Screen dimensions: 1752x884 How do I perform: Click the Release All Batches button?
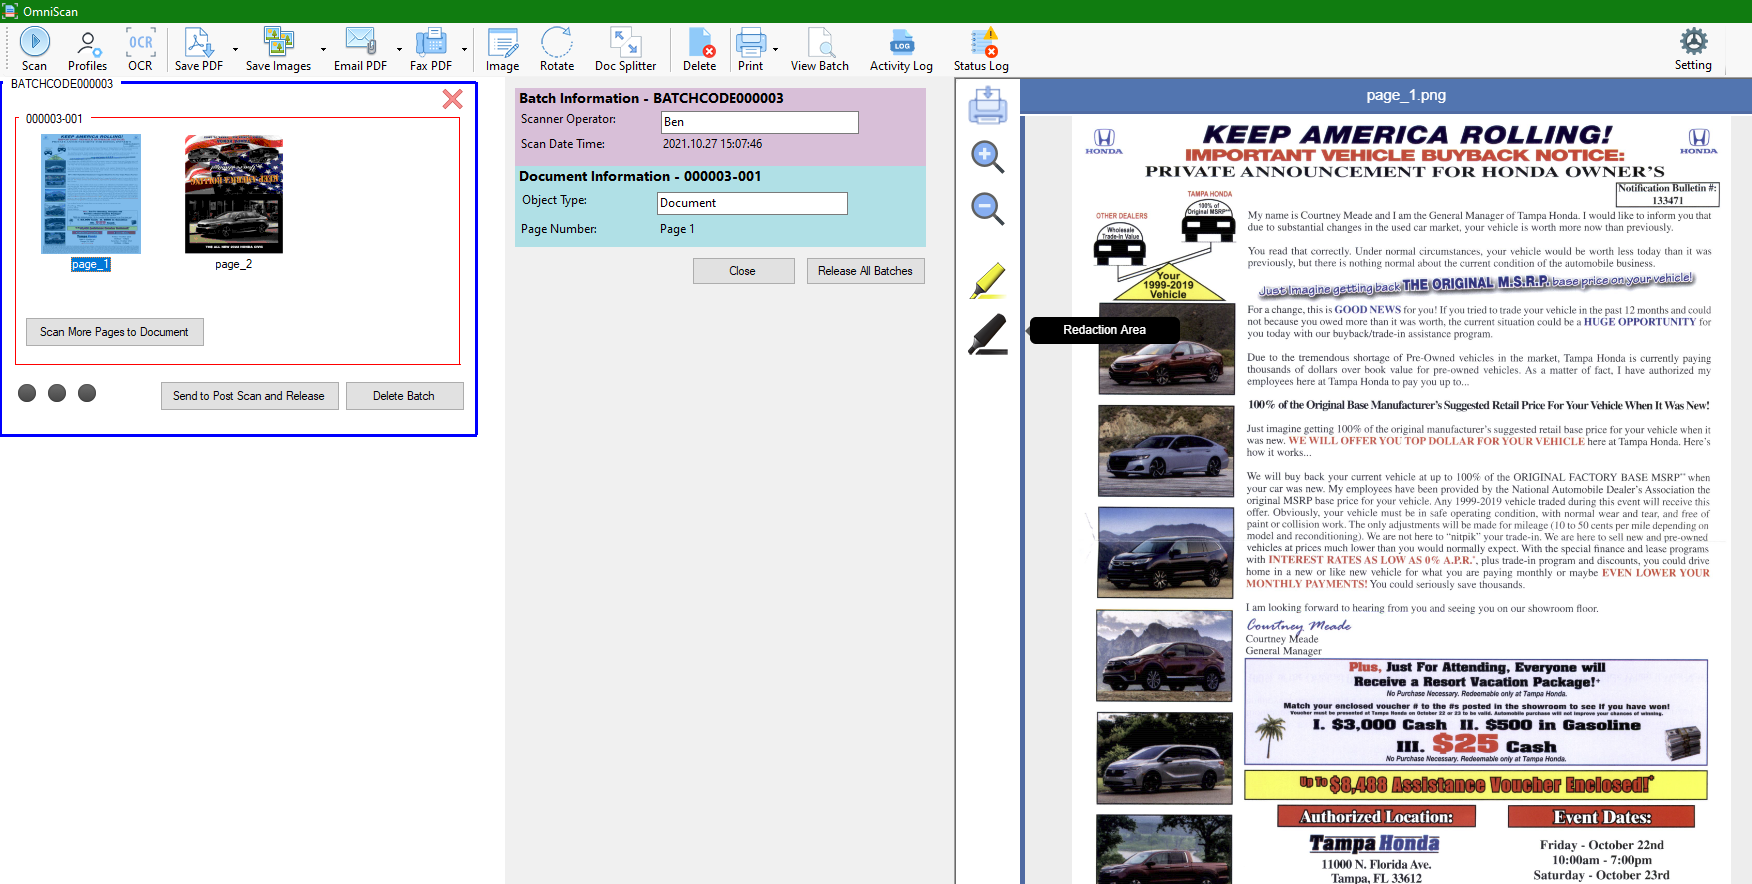(865, 271)
